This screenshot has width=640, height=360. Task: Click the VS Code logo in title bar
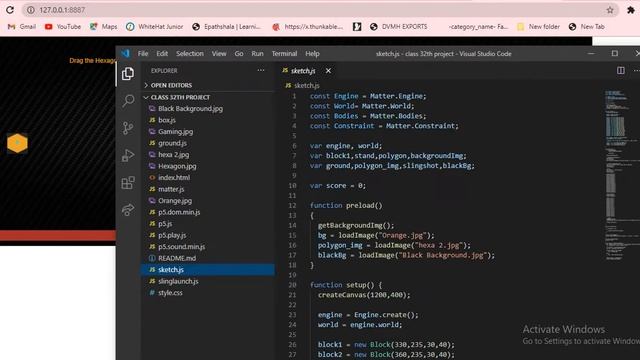coord(125,53)
